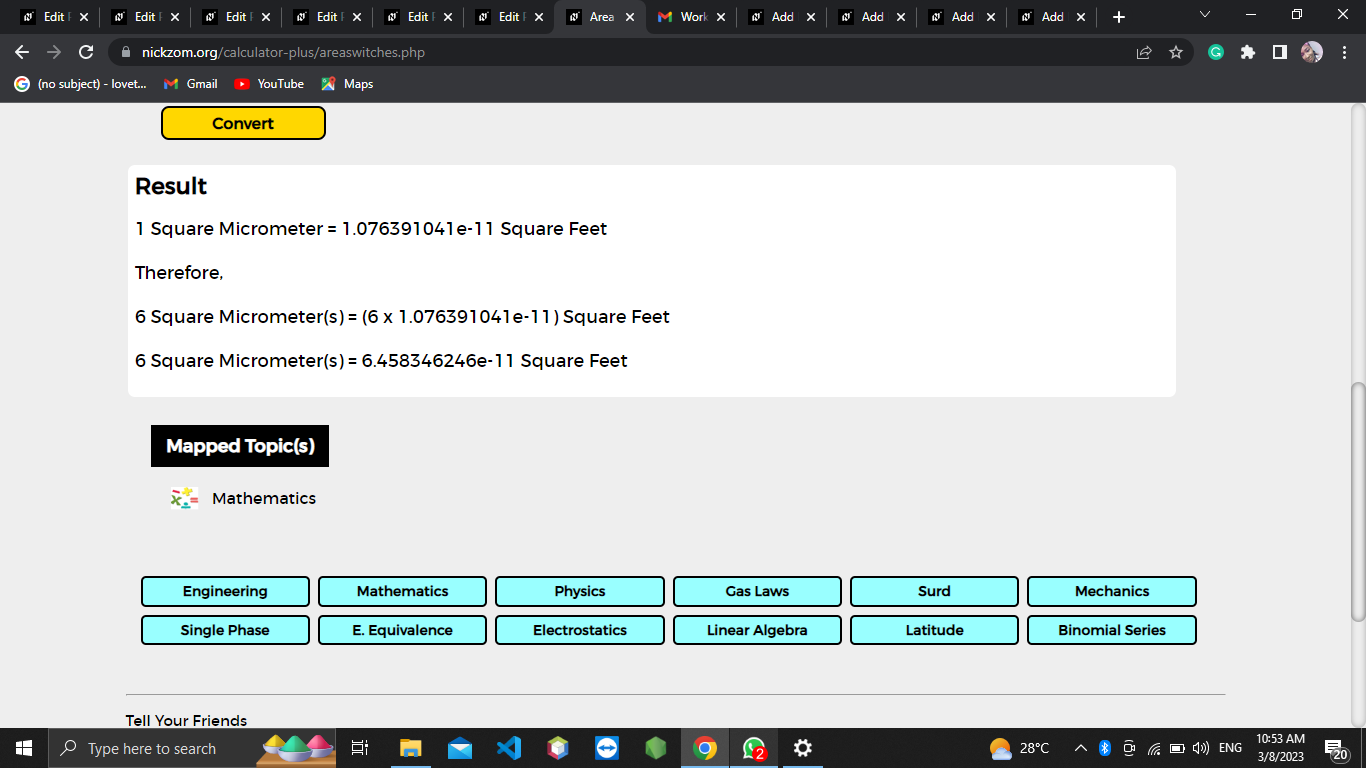Open Task View from the taskbar
The image size is (1366, 768).
tap(360, 748)
